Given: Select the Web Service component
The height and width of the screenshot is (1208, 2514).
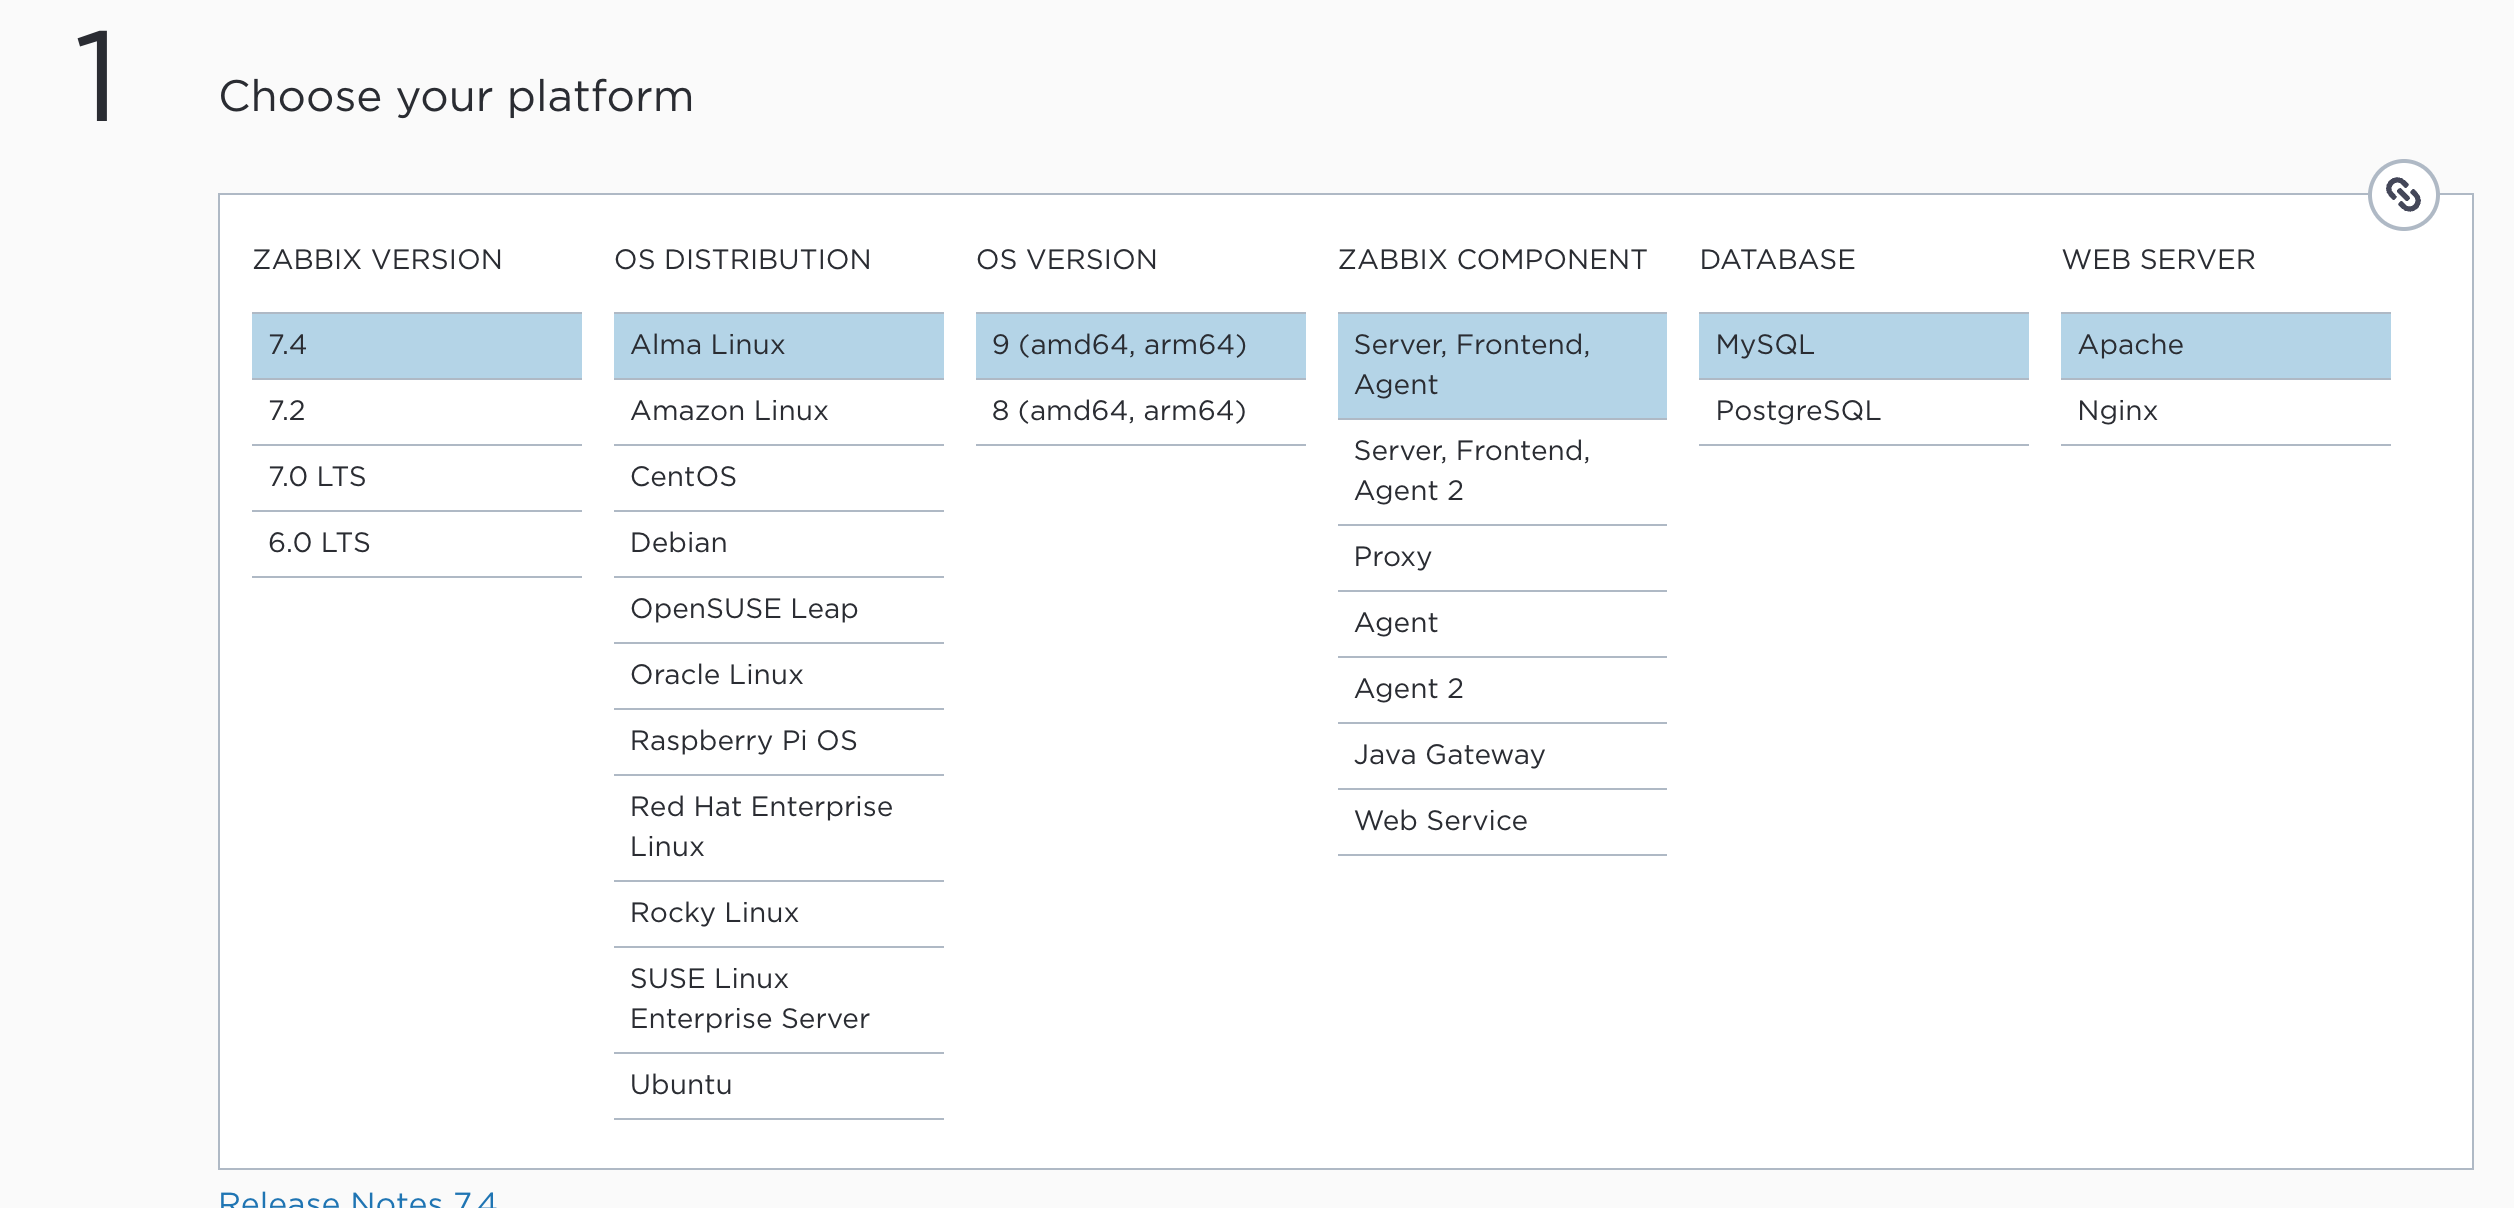Looking at the screenshot, I should [x=1502, y=821].
